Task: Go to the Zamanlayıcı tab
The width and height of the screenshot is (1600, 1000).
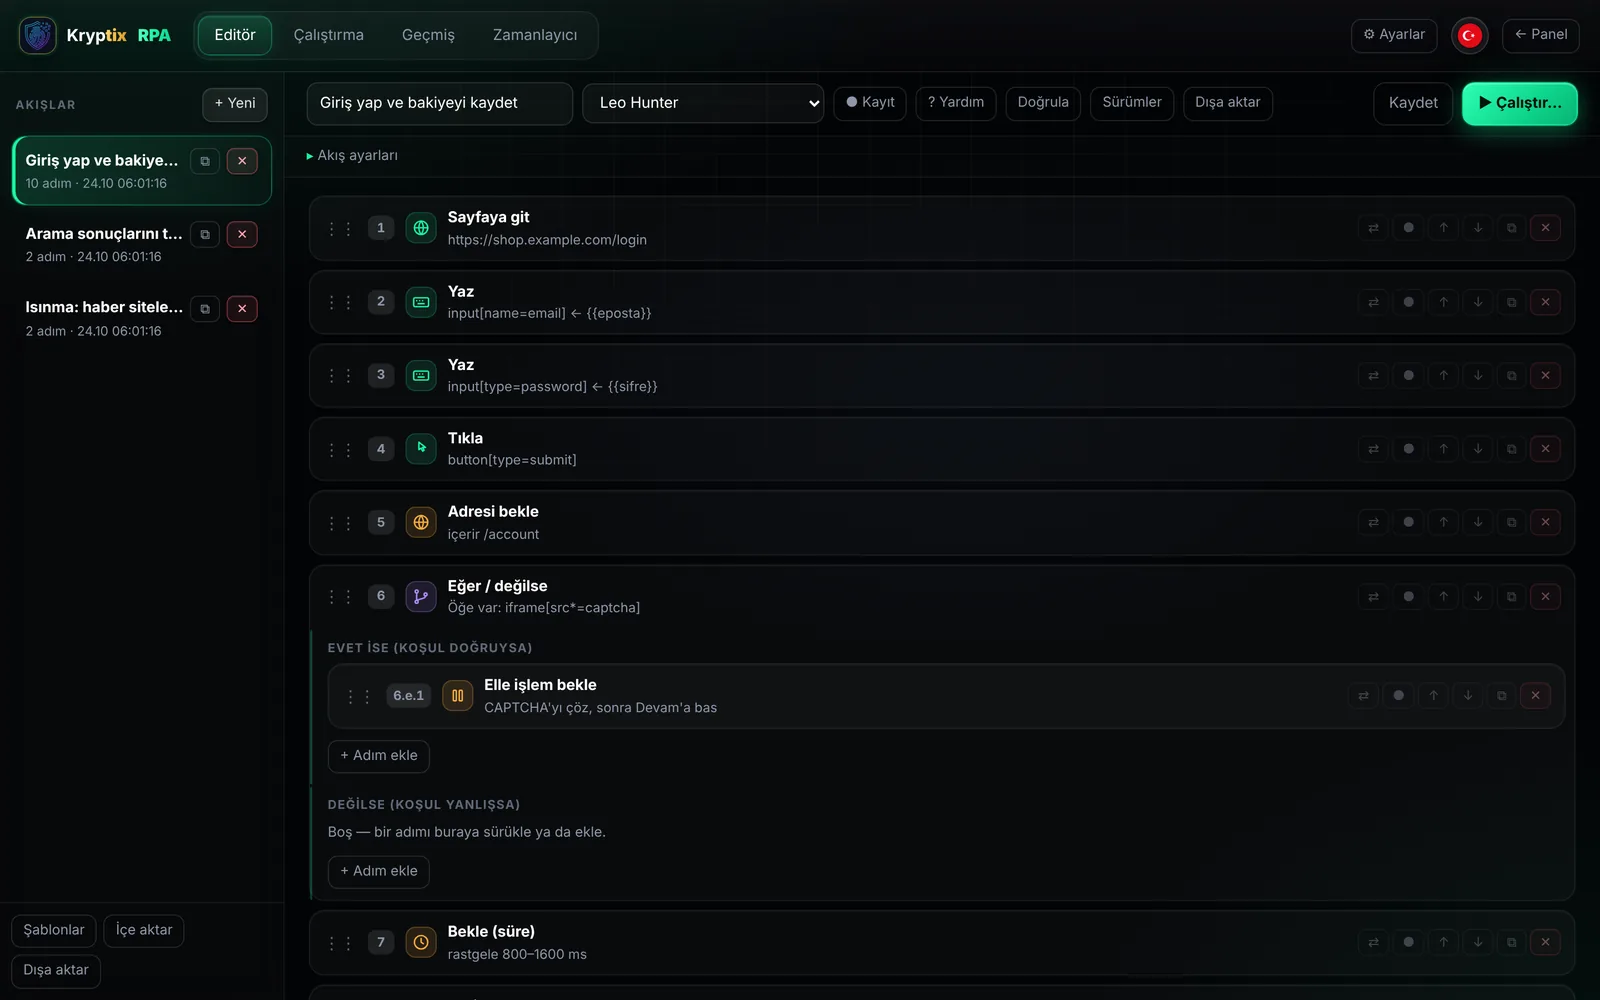Action: (535, 36)
